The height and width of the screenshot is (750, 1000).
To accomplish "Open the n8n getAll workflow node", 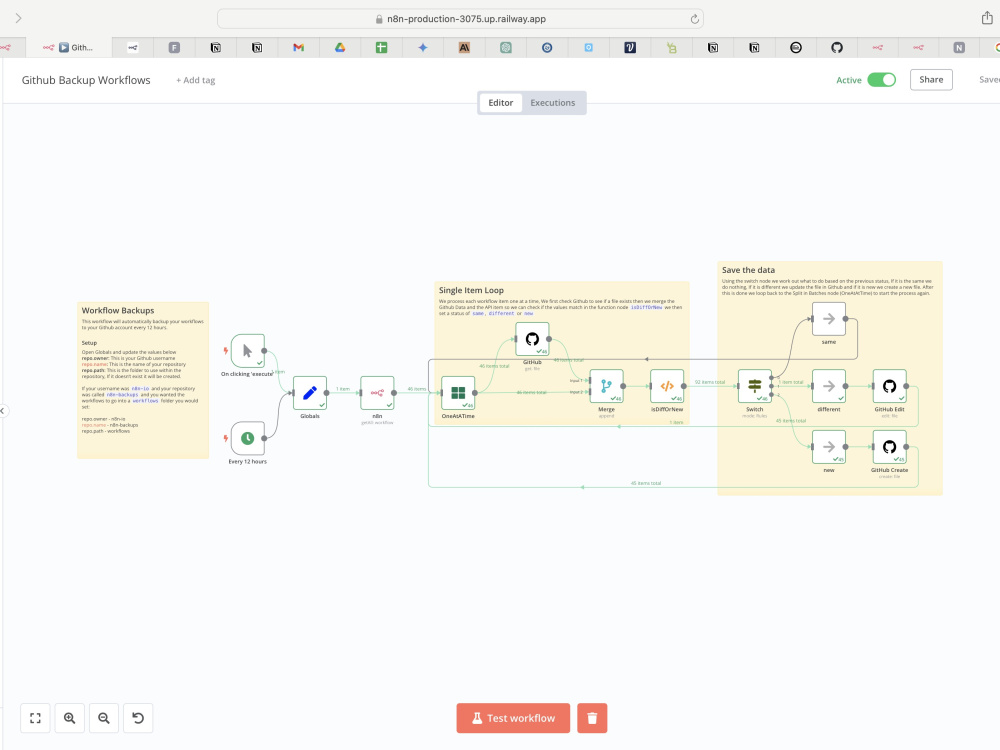I will tap(377, 393).
